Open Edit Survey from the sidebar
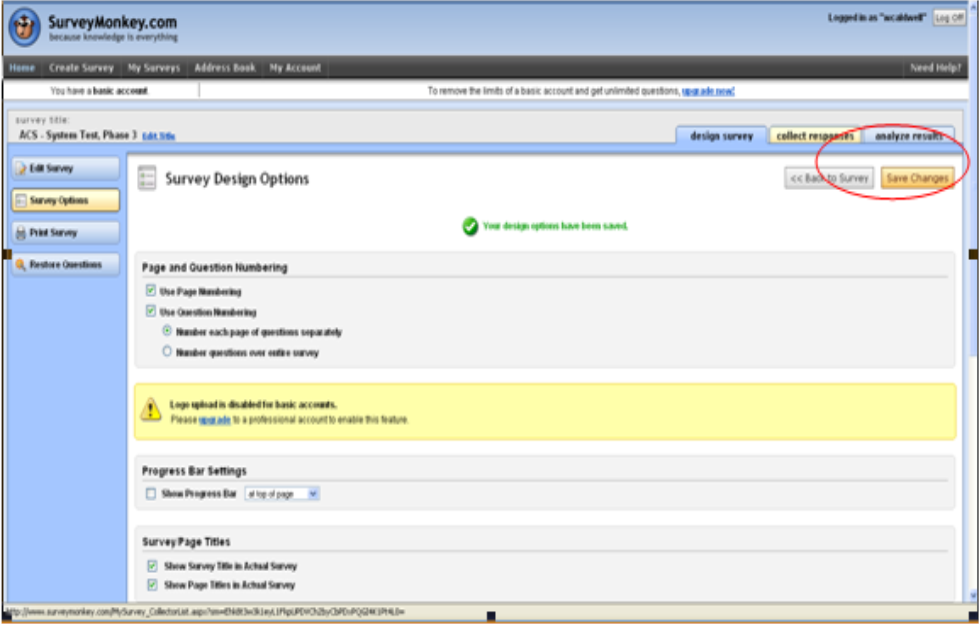 click(x=65, y=168)
